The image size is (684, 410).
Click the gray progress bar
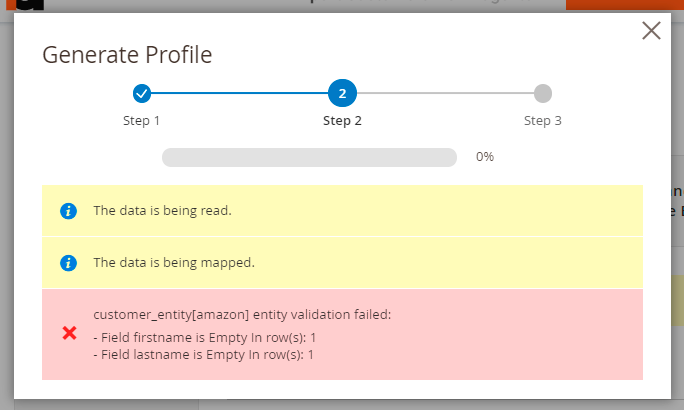point(309,157)
